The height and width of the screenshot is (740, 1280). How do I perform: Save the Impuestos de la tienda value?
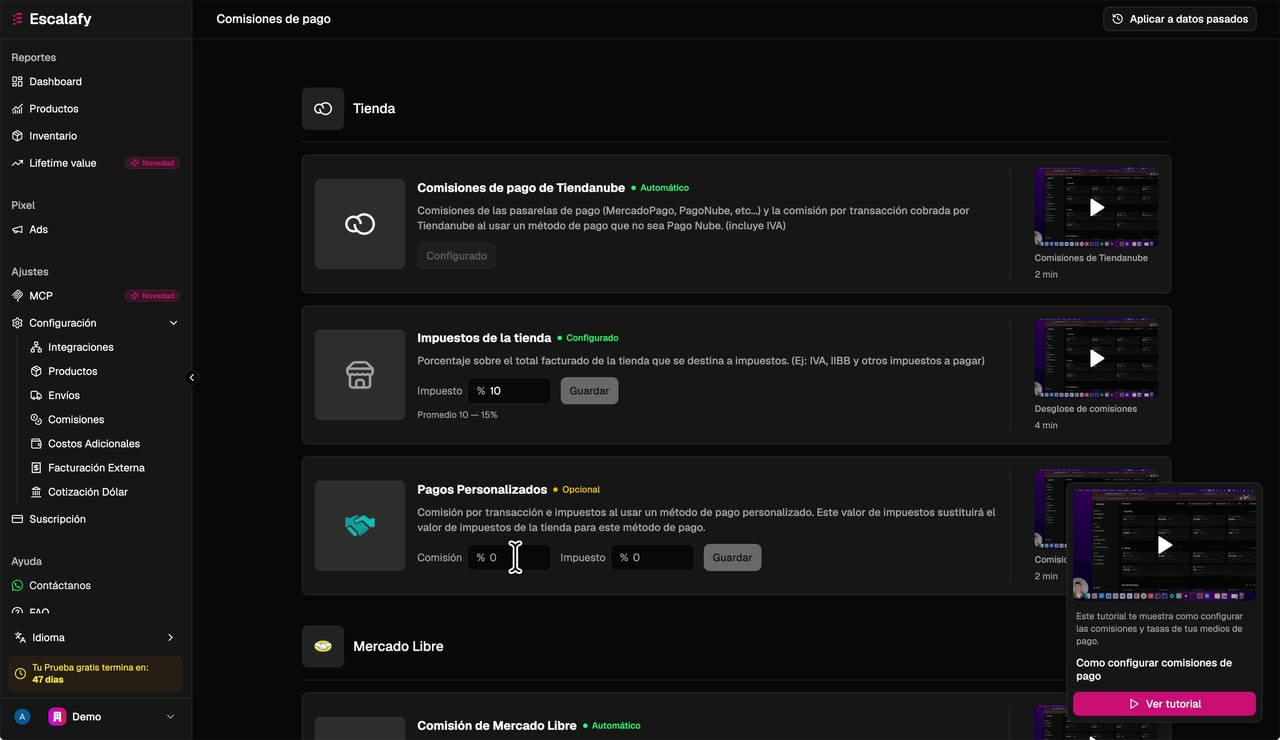pyautogui.click(x=589, y=391)
